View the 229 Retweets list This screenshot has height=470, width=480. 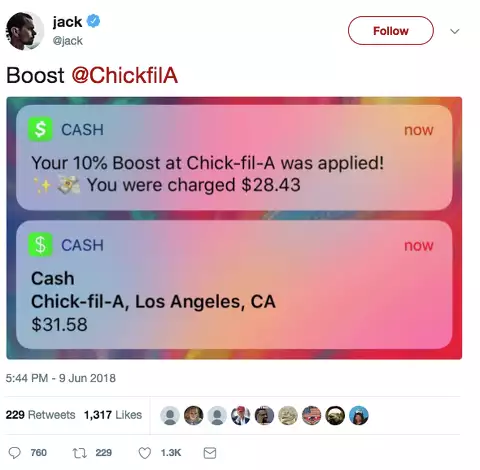click(40, 415)
